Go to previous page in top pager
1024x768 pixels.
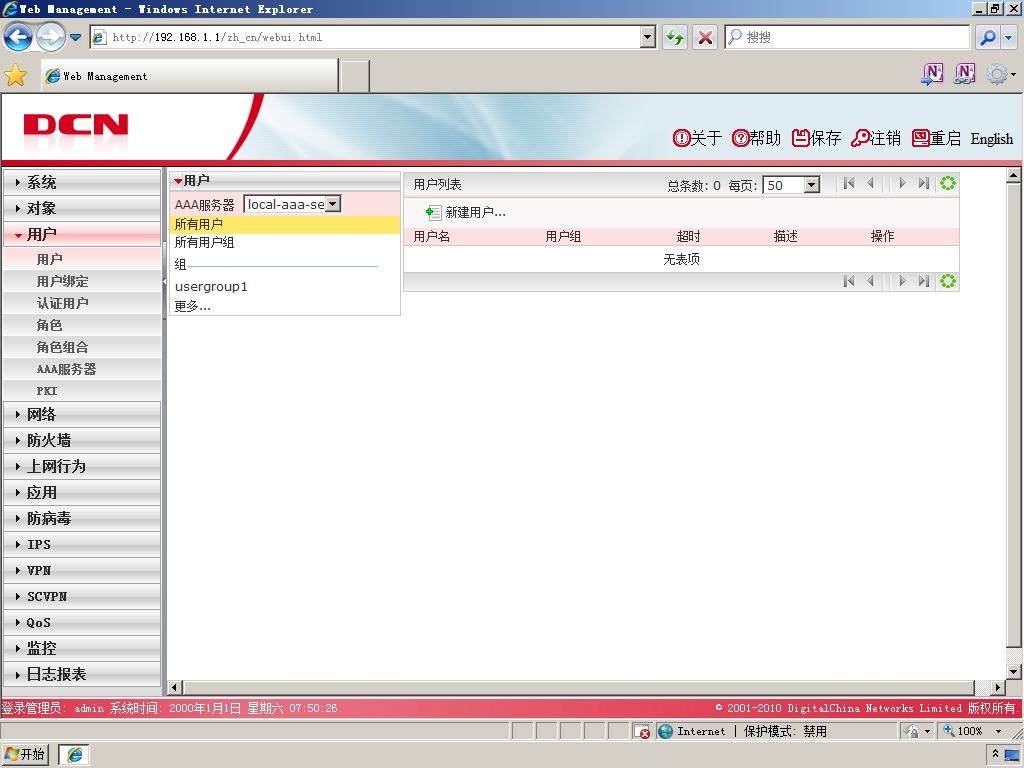(x=871, y=184)
